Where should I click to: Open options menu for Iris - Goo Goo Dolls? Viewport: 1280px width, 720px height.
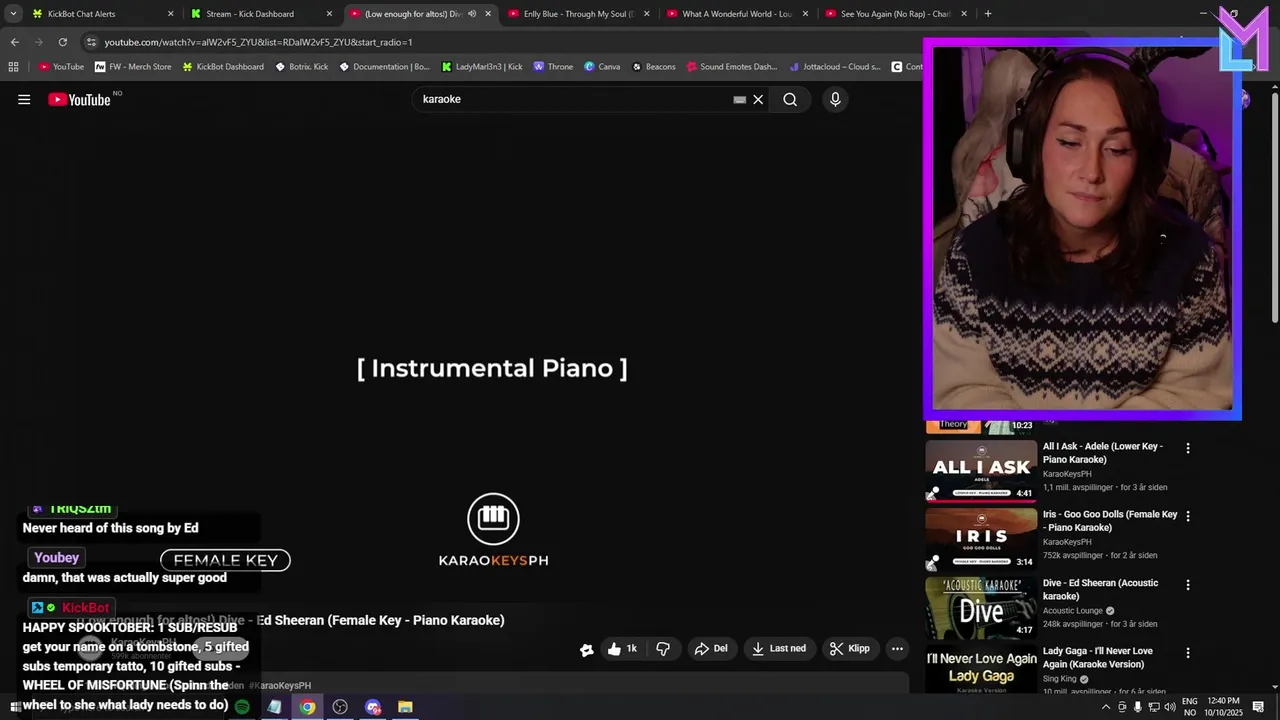1188,516
